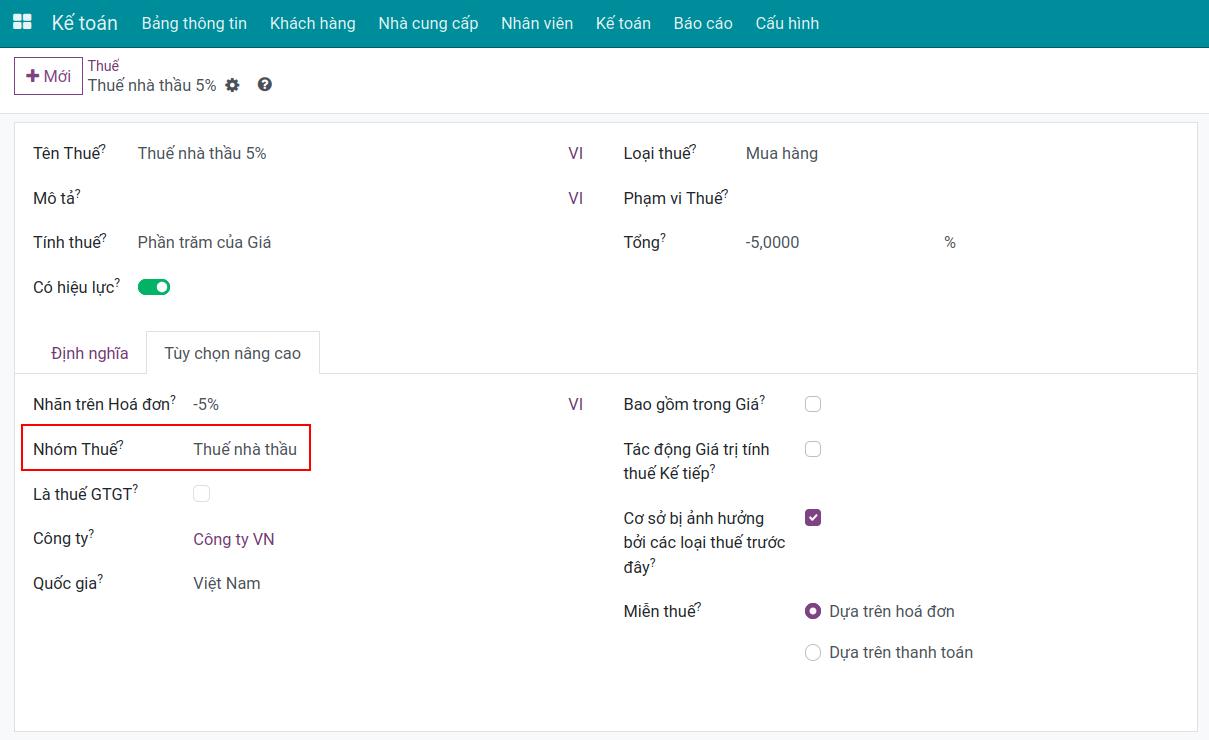Open the Báo cáo menu
Image resolution: width=1209 pixels, height=740 pixels.
point(703,23)
